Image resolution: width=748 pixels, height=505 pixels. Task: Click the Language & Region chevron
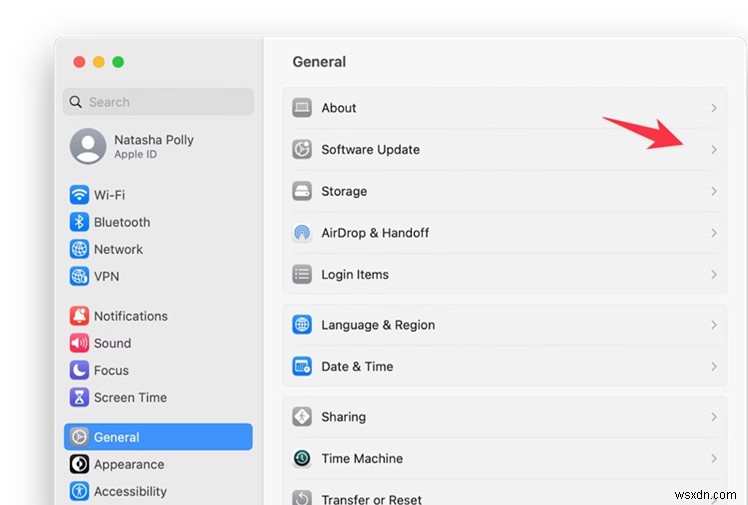point(714,325)
